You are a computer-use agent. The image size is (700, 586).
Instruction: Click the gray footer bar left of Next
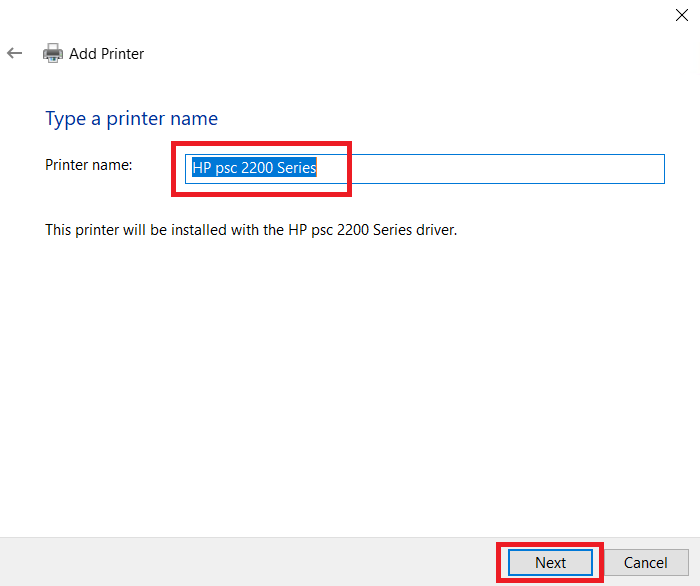click(x=250, y=562)
